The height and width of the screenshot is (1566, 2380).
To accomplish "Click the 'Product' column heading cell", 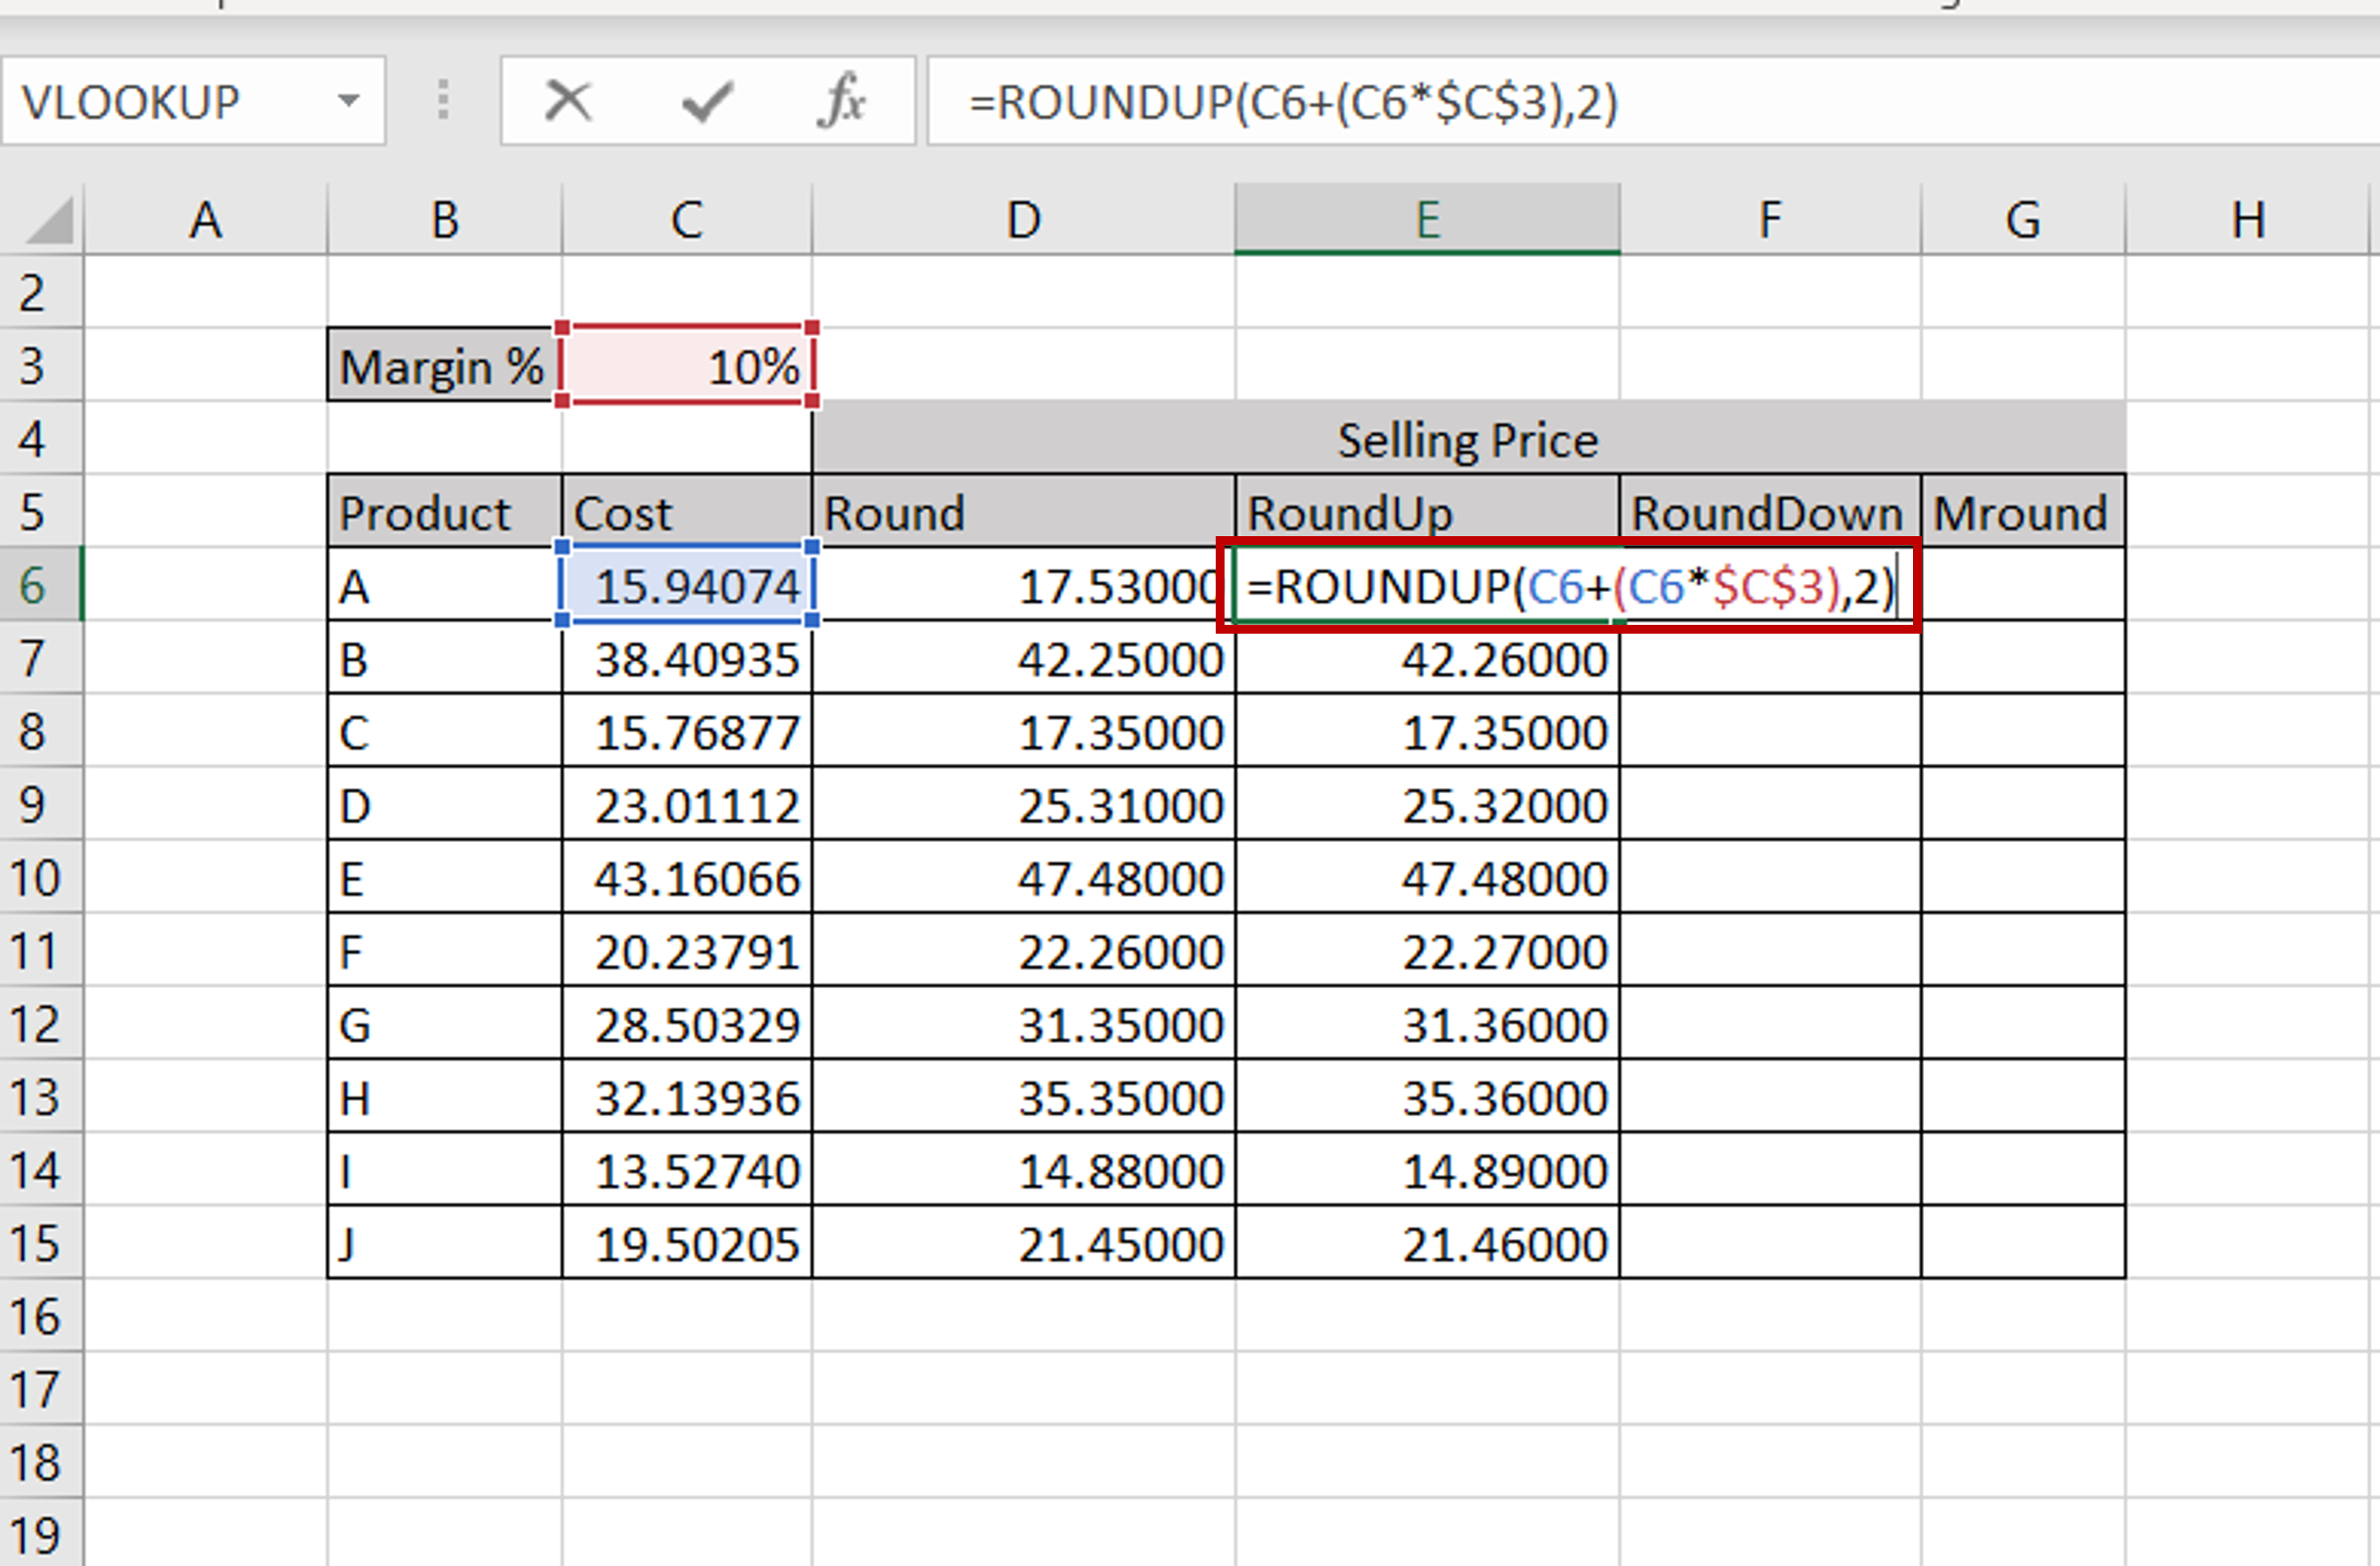I will tap(444, 511).
